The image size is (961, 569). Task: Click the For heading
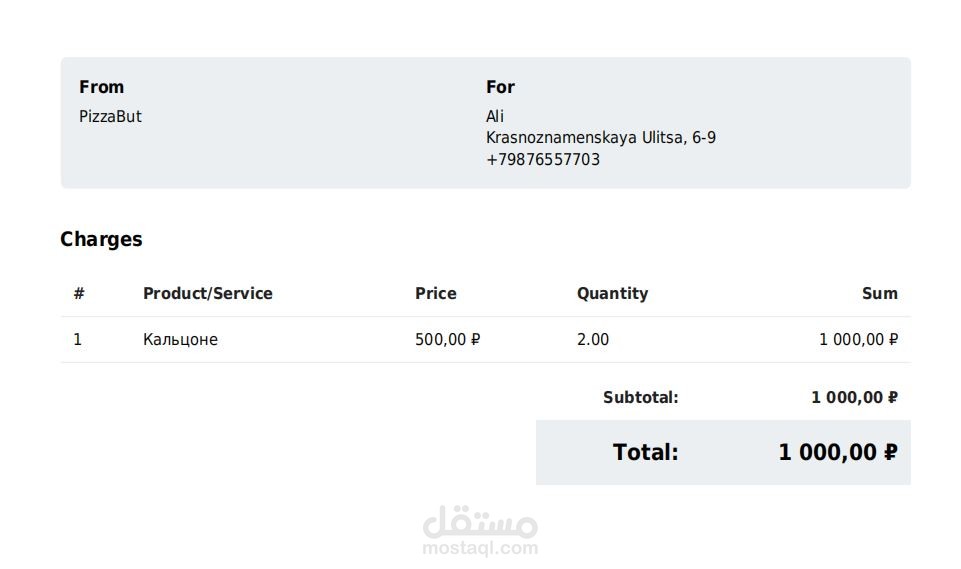click(x=500, y=87)
